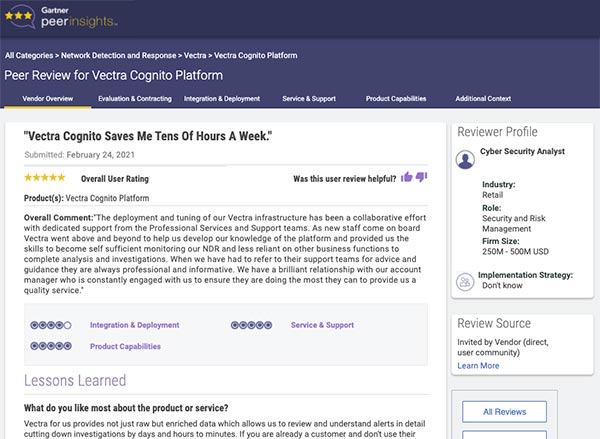Viewport: 600px width, 439px height.
Task: Click 'Was this user review helpful?' text
Action: point(345,179)
